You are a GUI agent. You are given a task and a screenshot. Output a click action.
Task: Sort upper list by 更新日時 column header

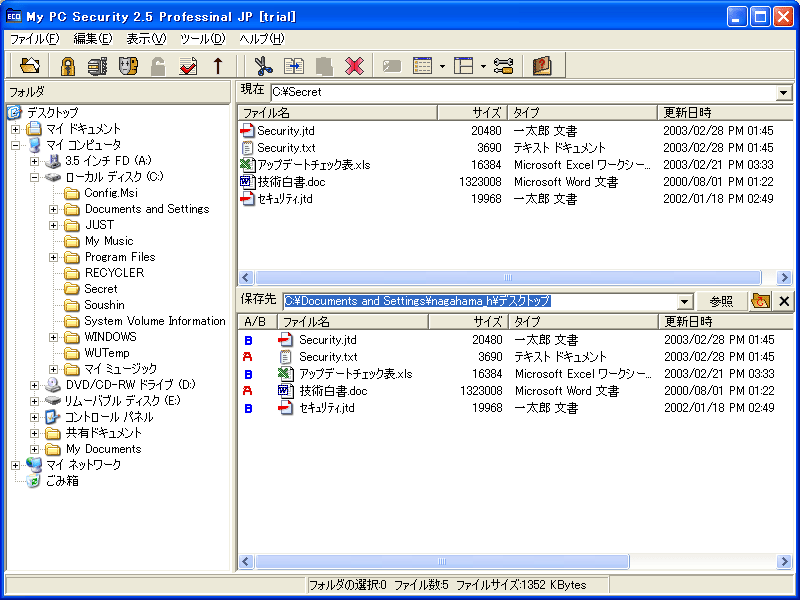click(726, 112)
